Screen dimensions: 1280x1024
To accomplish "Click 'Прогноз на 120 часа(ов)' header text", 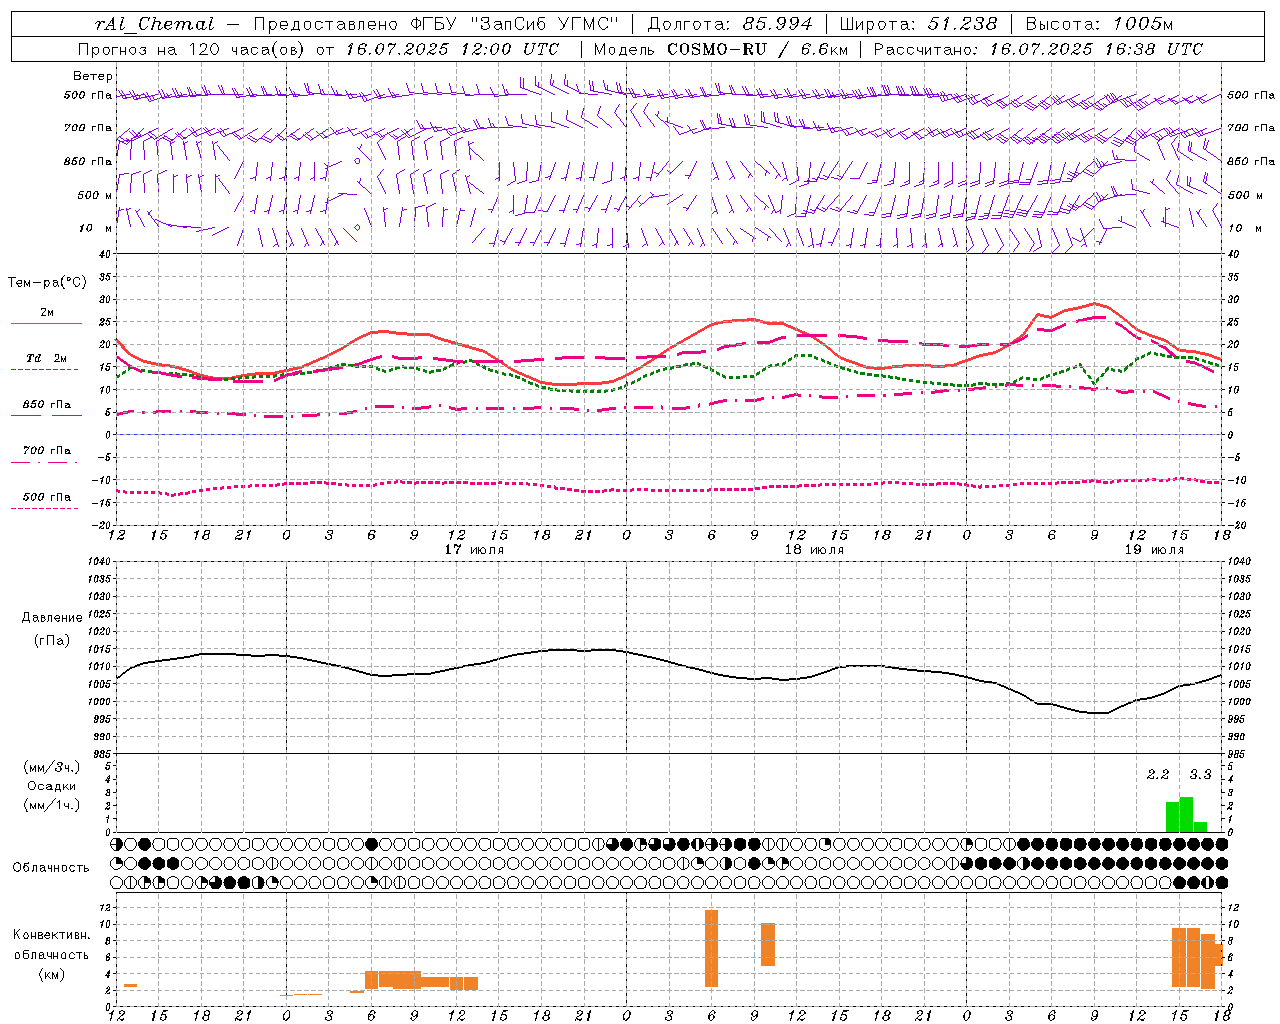I will [192, 49].
